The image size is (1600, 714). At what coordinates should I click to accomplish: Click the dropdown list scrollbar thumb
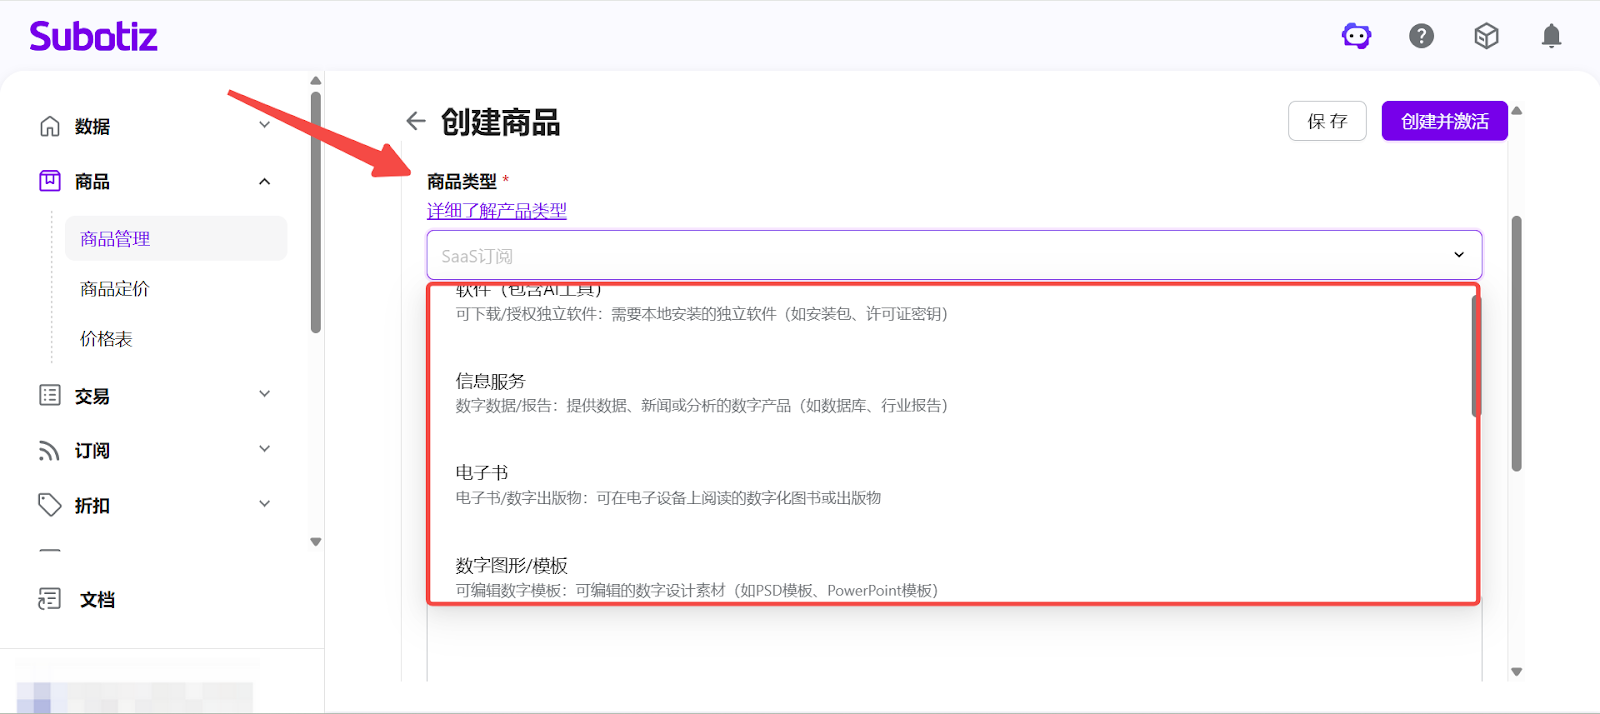tap(1474, 355)
